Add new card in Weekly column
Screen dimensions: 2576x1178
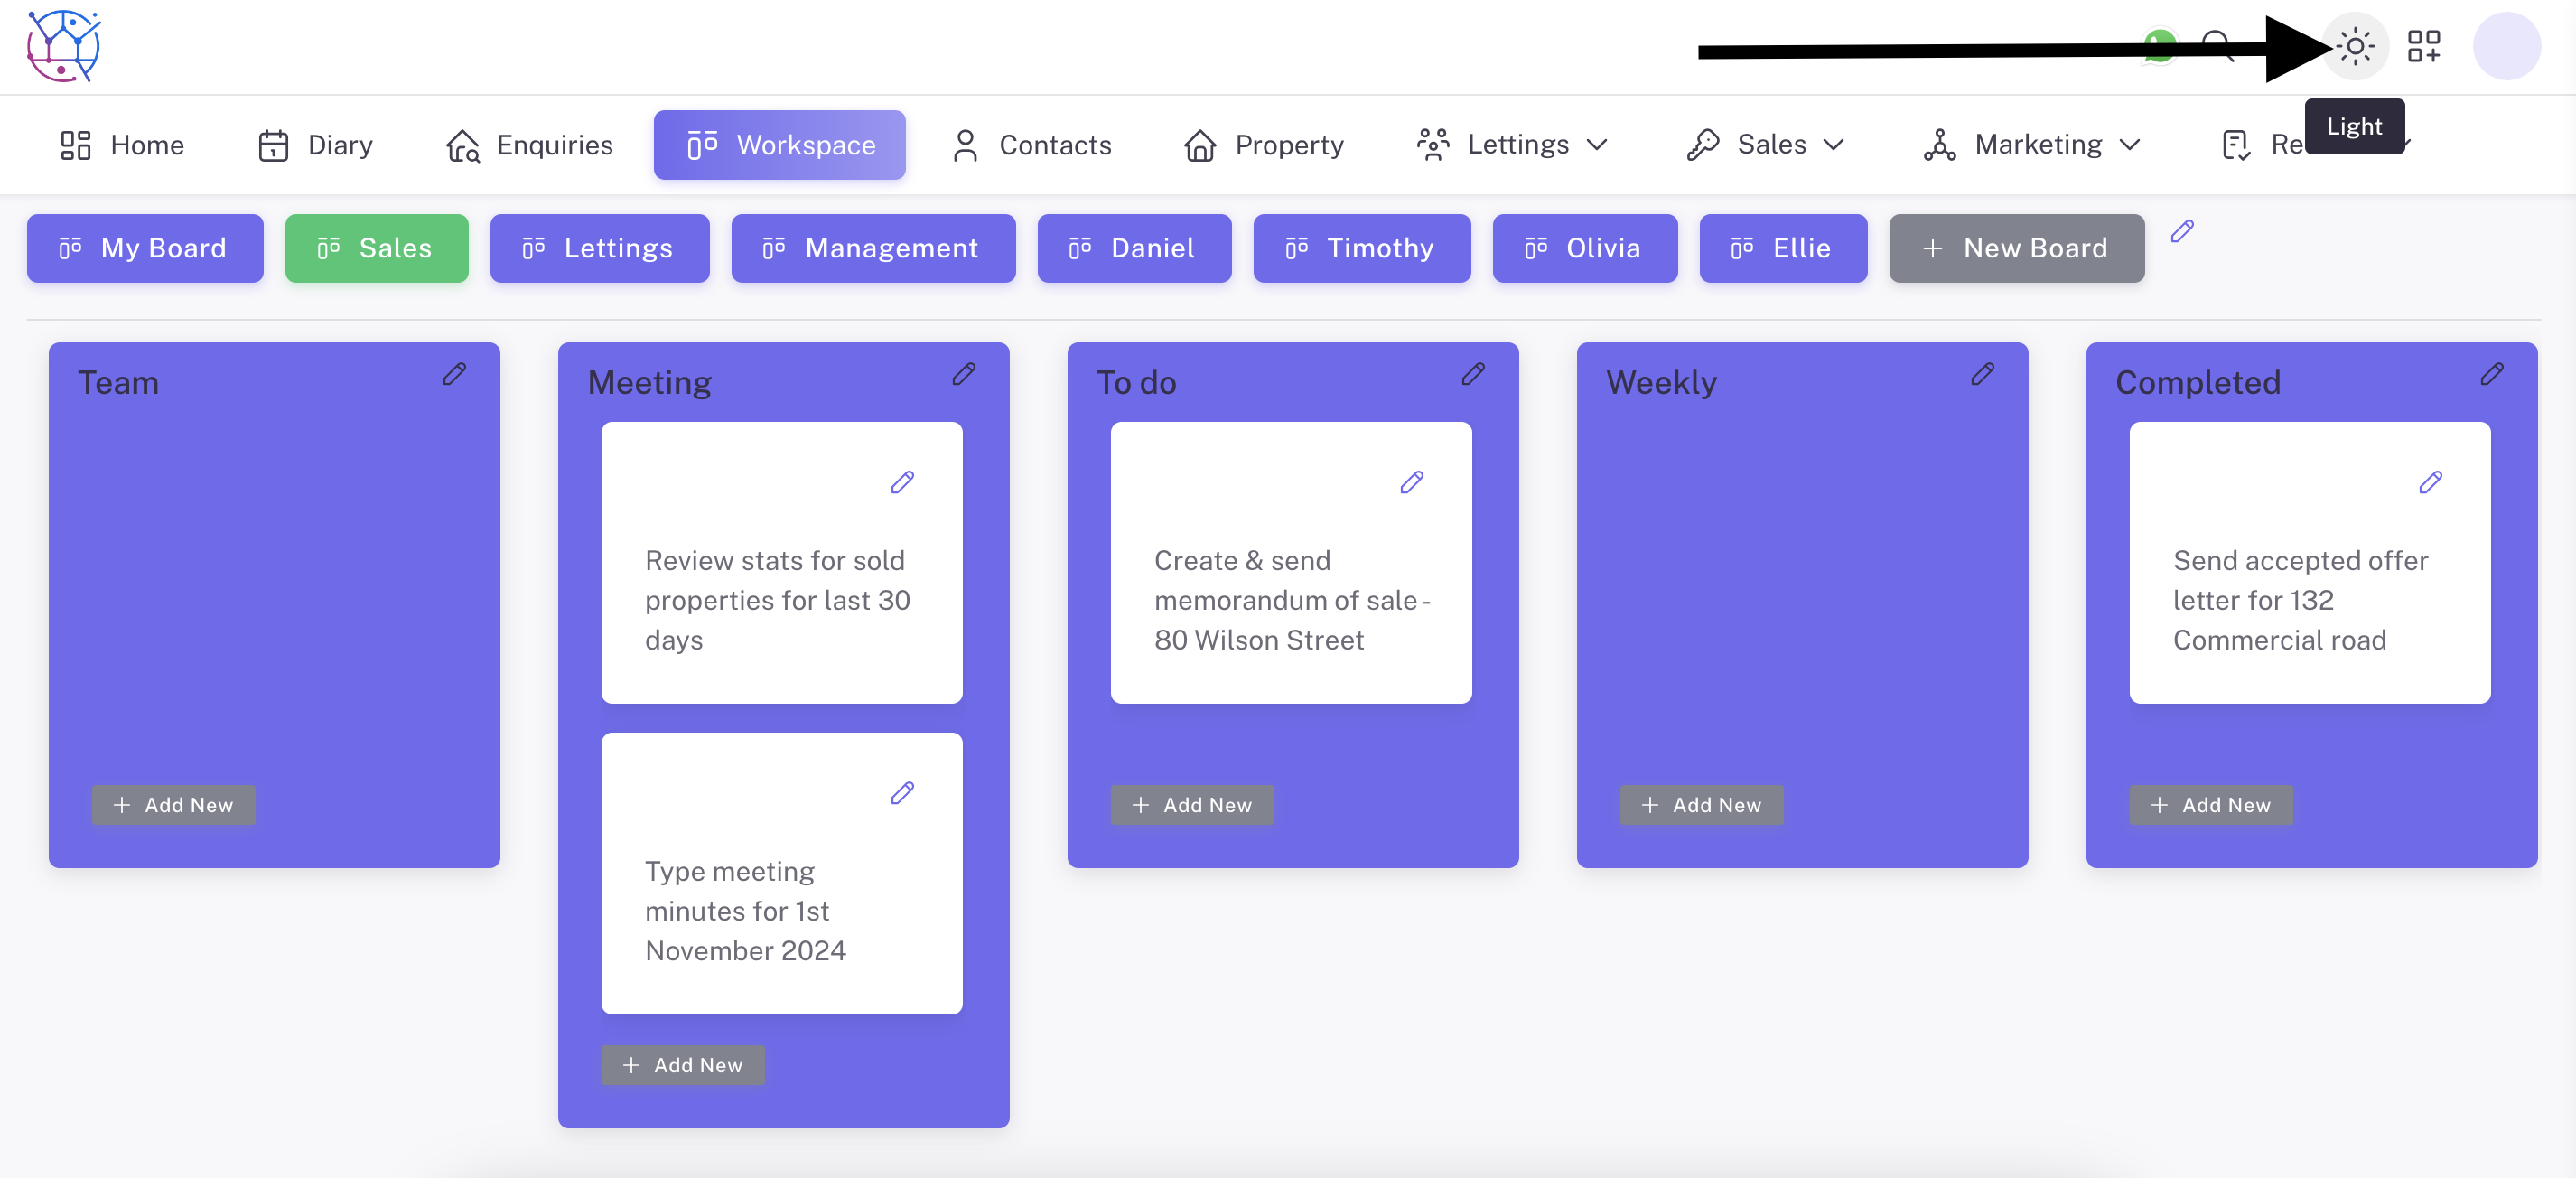pos(1701,805)
